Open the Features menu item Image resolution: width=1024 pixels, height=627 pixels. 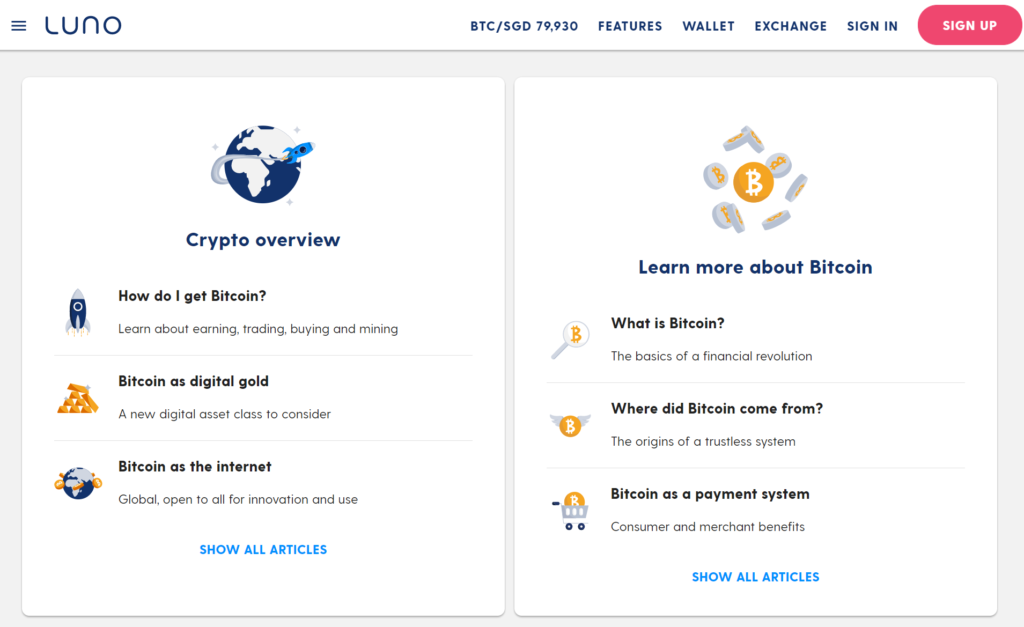pos(630,26)
